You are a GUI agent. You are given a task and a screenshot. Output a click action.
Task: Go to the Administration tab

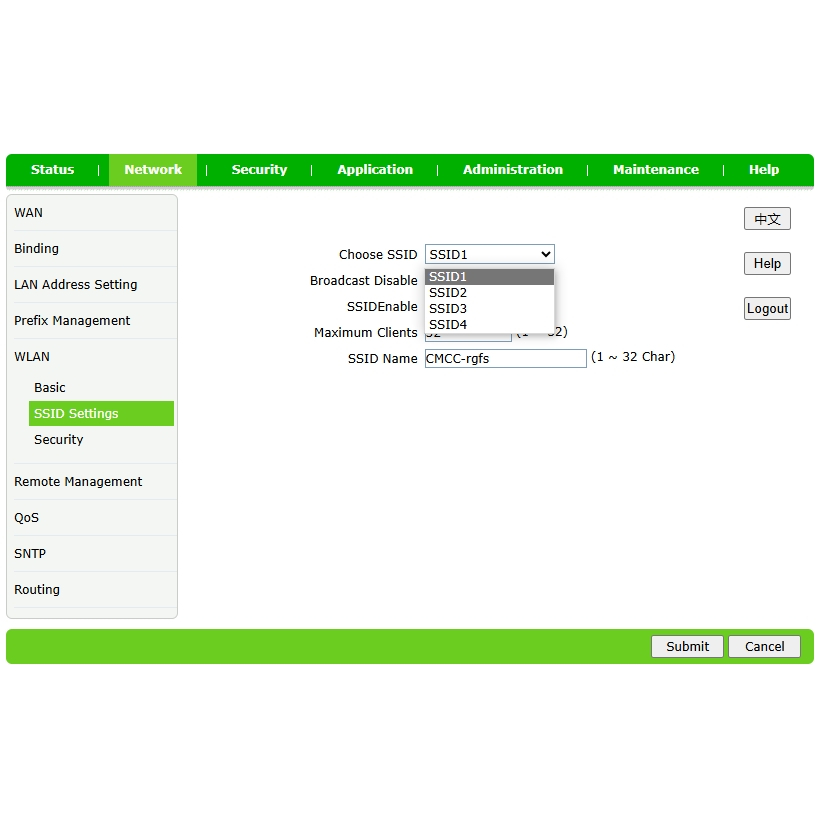(x=512, y=170)
